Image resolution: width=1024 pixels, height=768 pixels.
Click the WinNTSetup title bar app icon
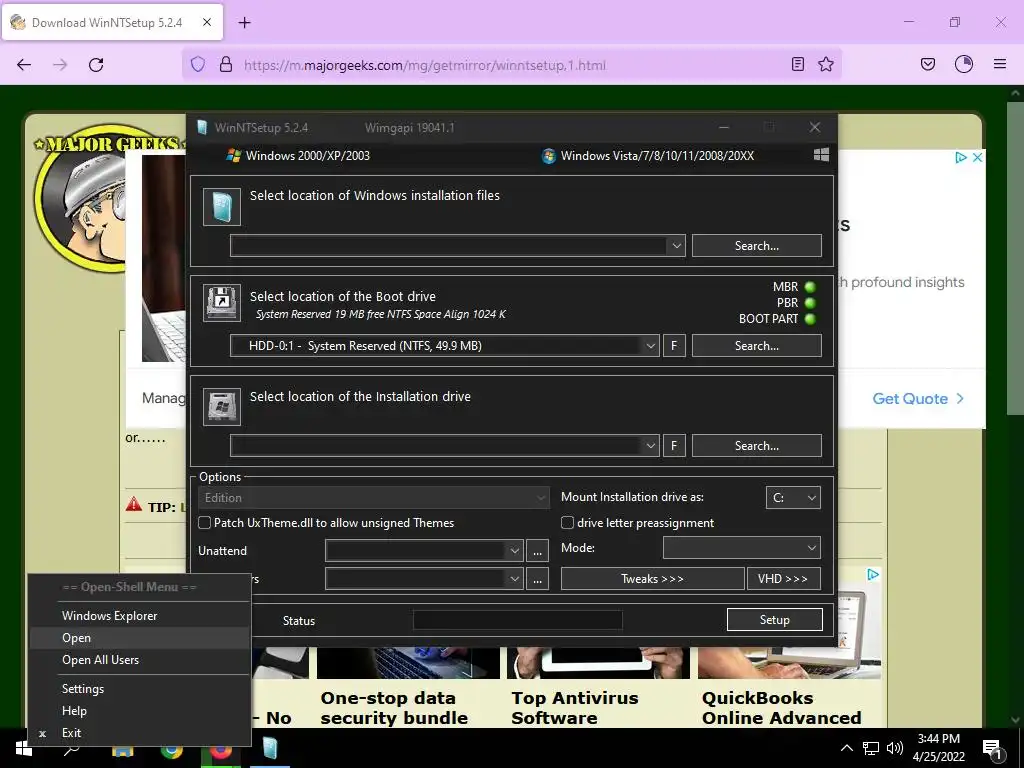click(x=202, y=127)
